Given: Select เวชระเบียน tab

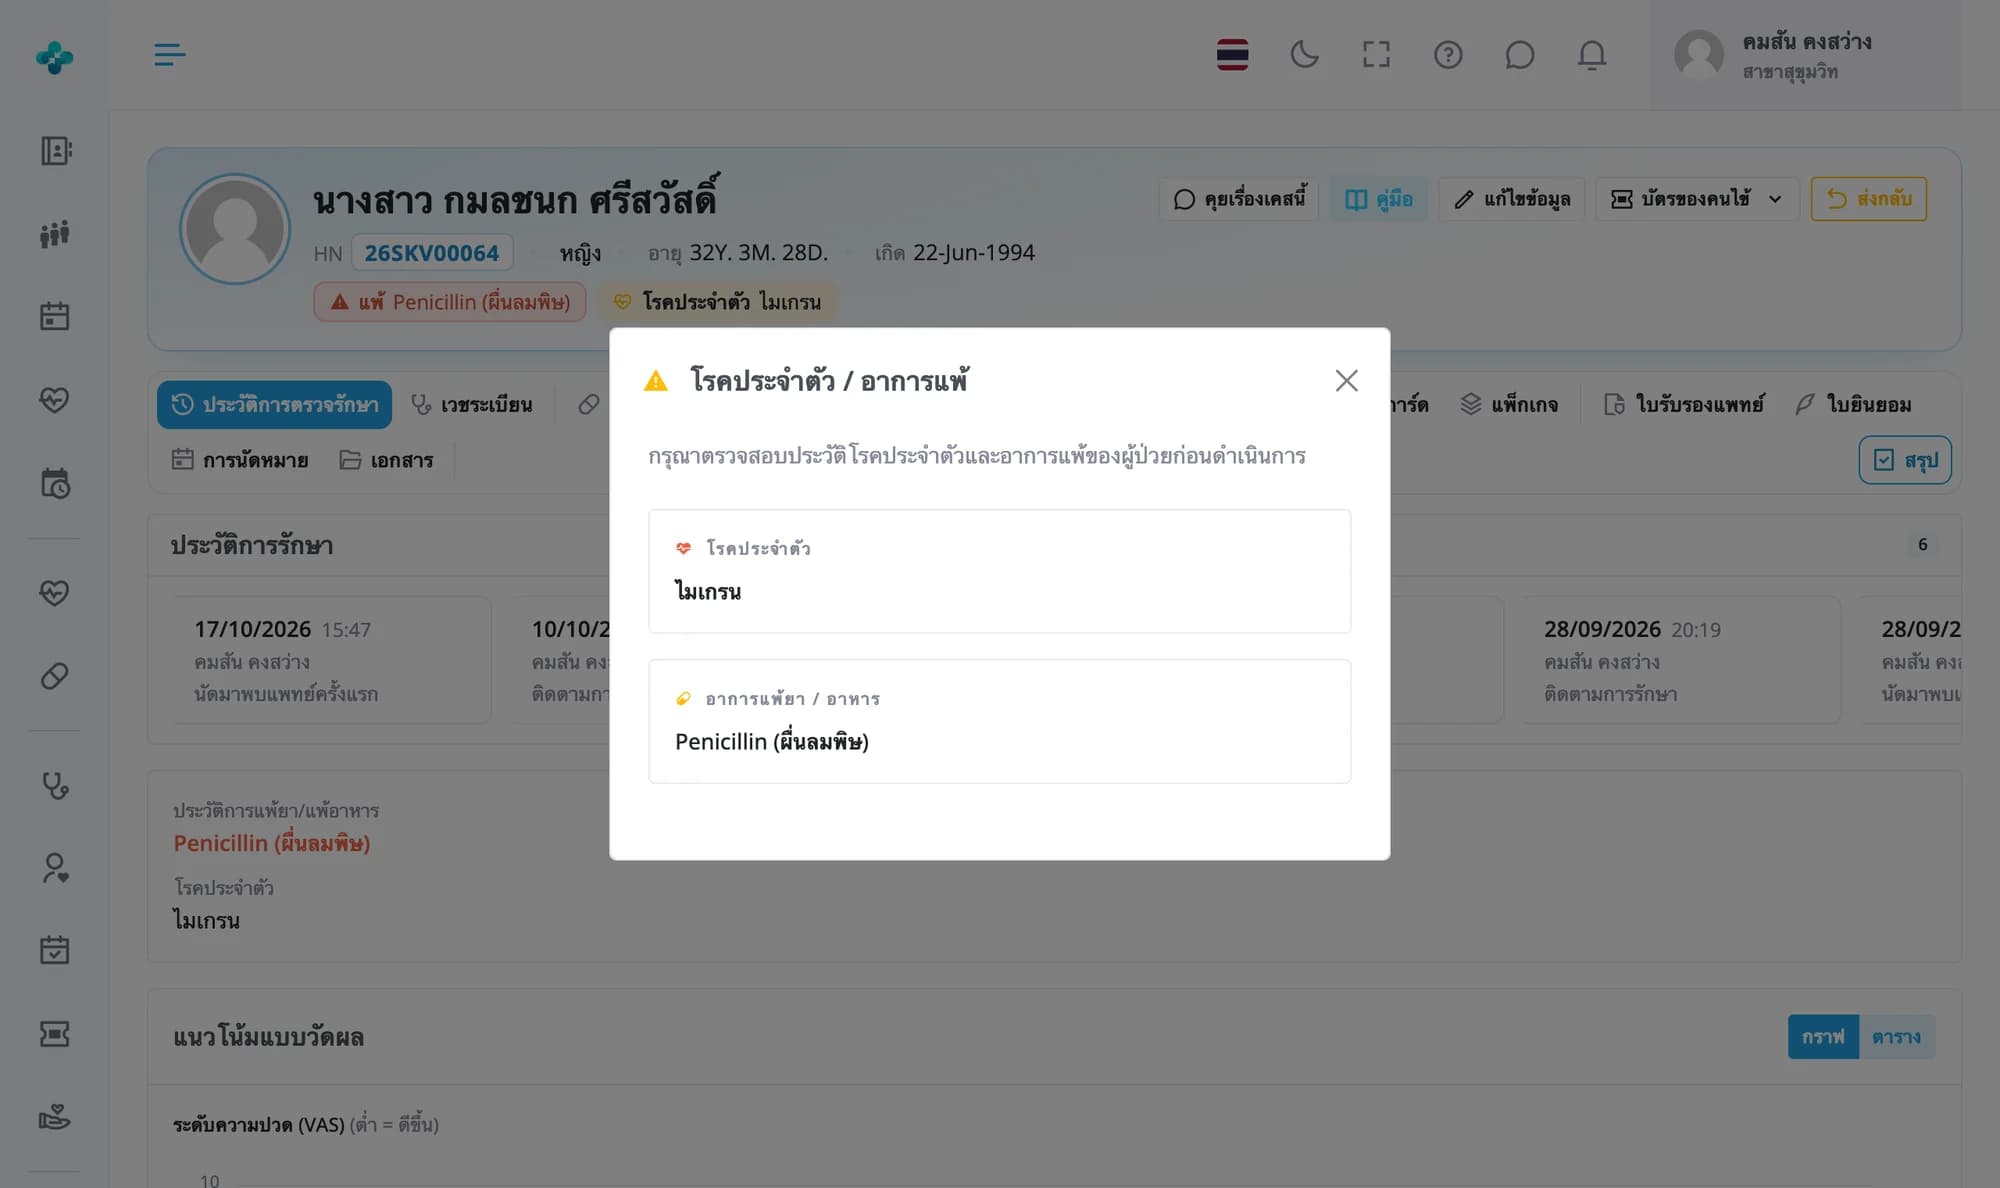Looking at the screenshot, I should (472, 405).
